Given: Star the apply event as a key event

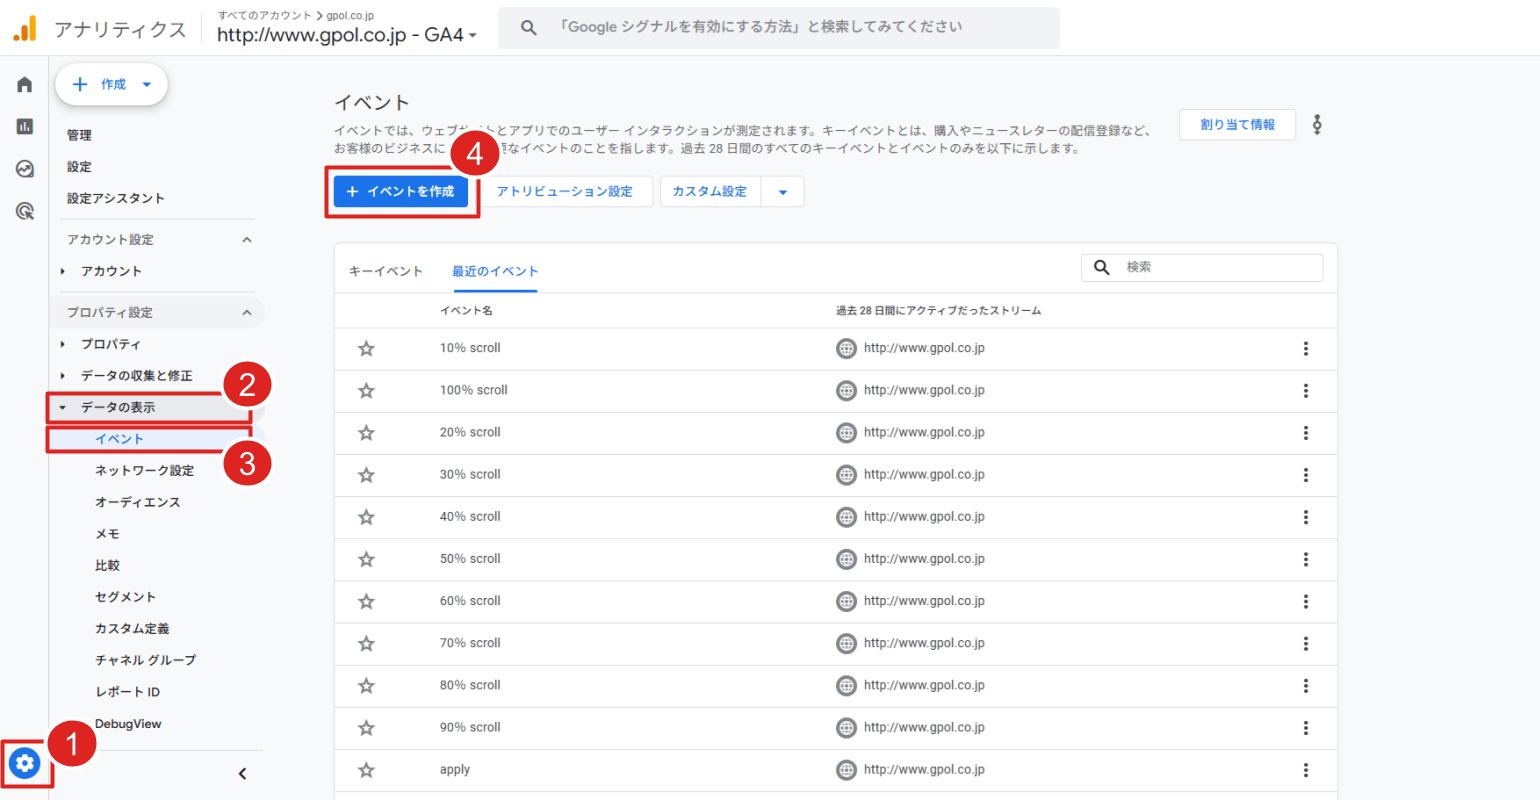Looking at the screenshot, I should point(366,769).
